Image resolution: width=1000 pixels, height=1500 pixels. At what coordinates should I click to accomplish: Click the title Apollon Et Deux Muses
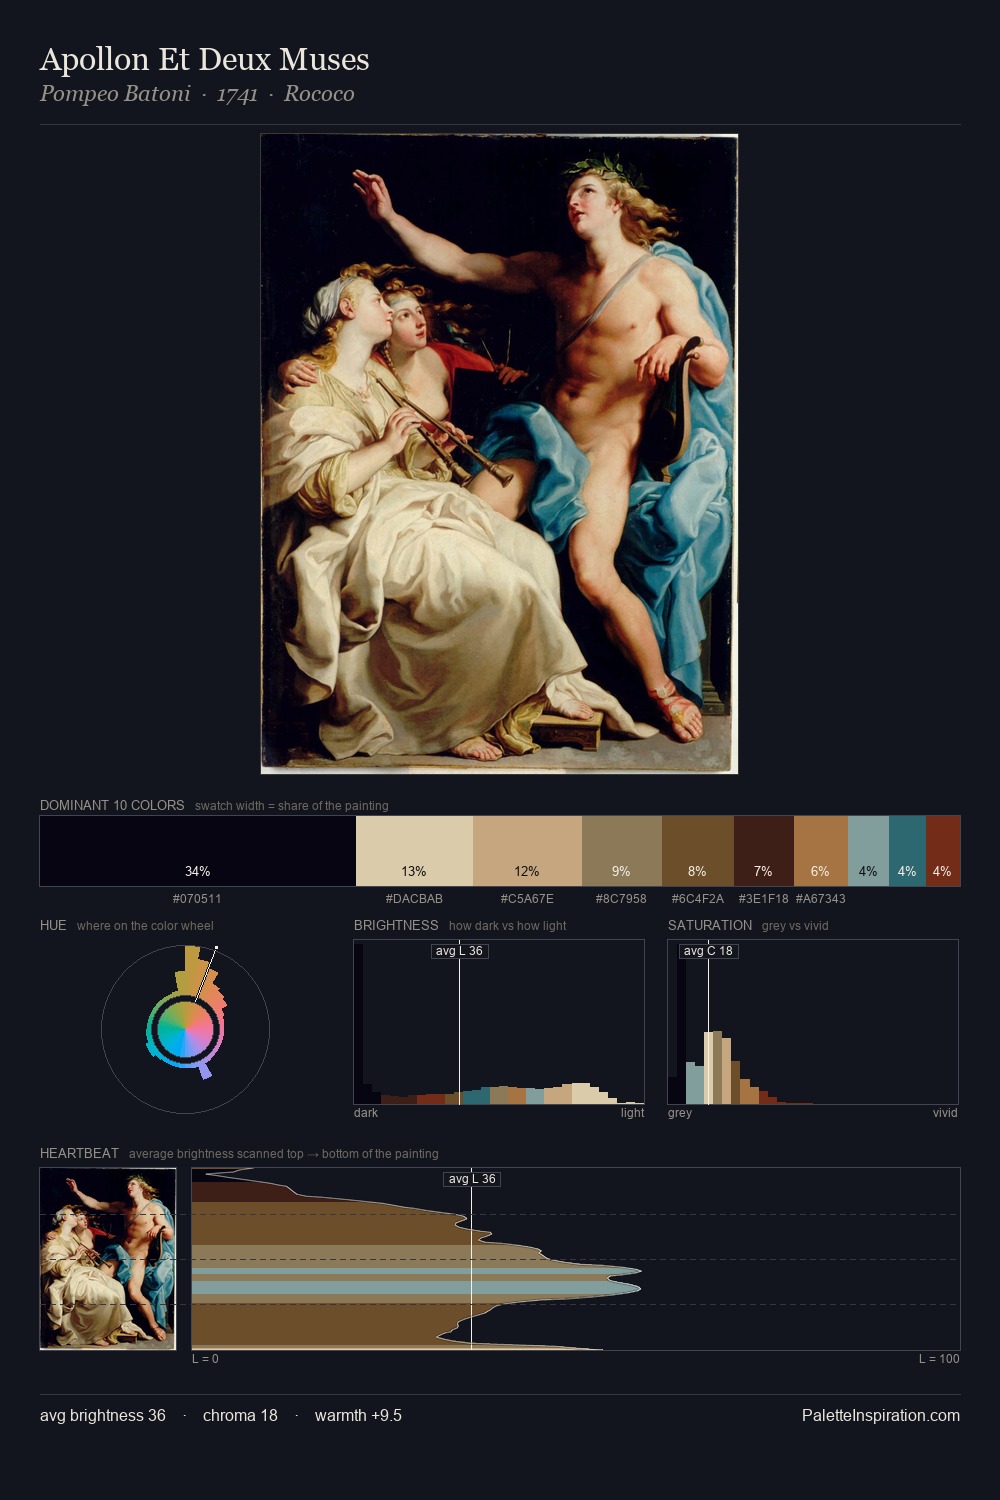[x=204, y=60]
